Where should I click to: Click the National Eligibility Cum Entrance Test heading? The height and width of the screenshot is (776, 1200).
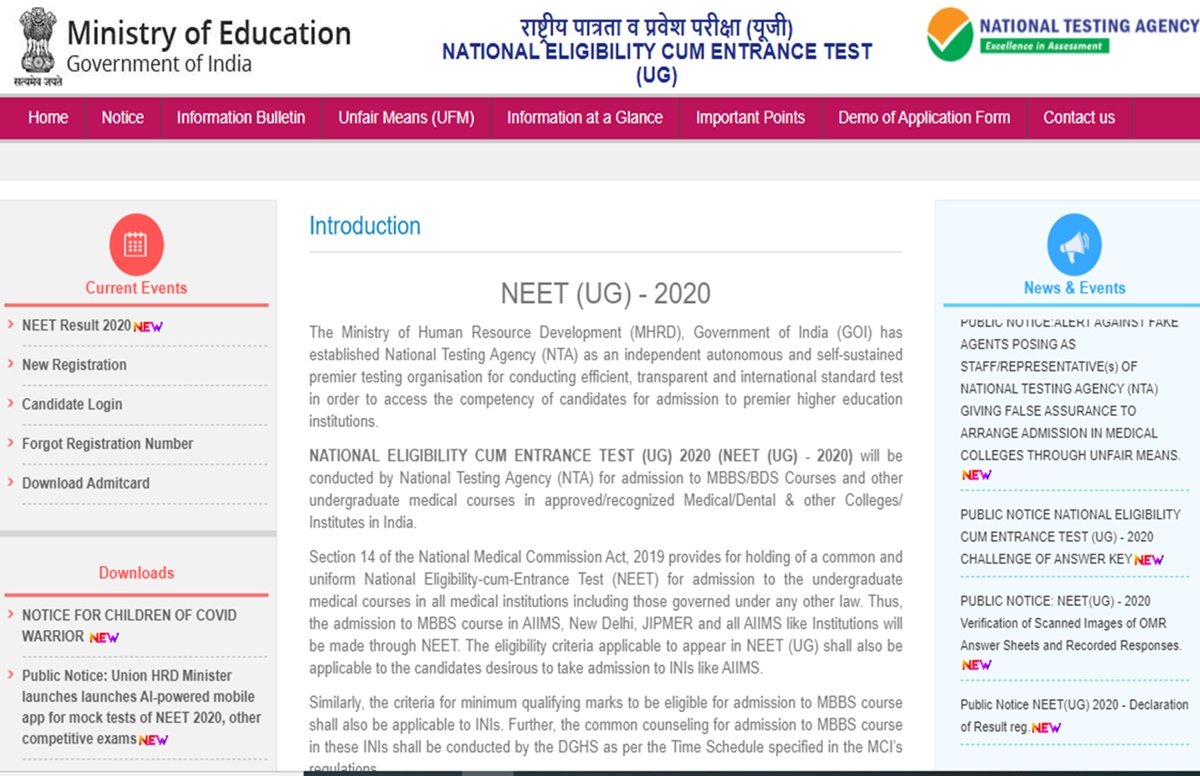[657, 63]
